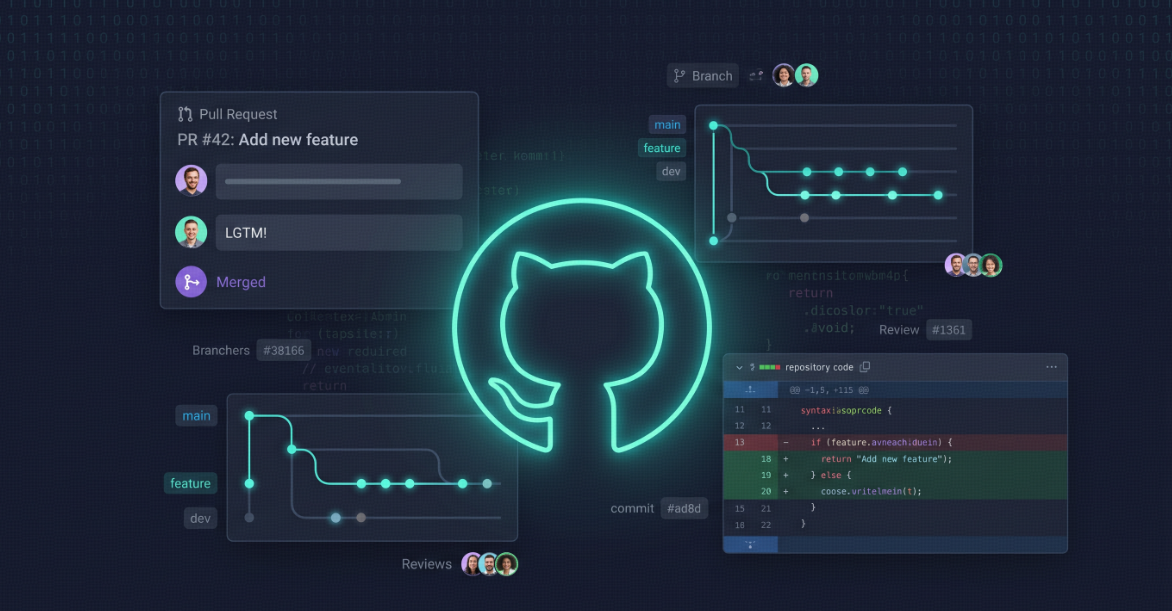Click the "PR #42: Add new feature" title
Viewport: 1172px width, 611px height.
(x=268, y=140)
